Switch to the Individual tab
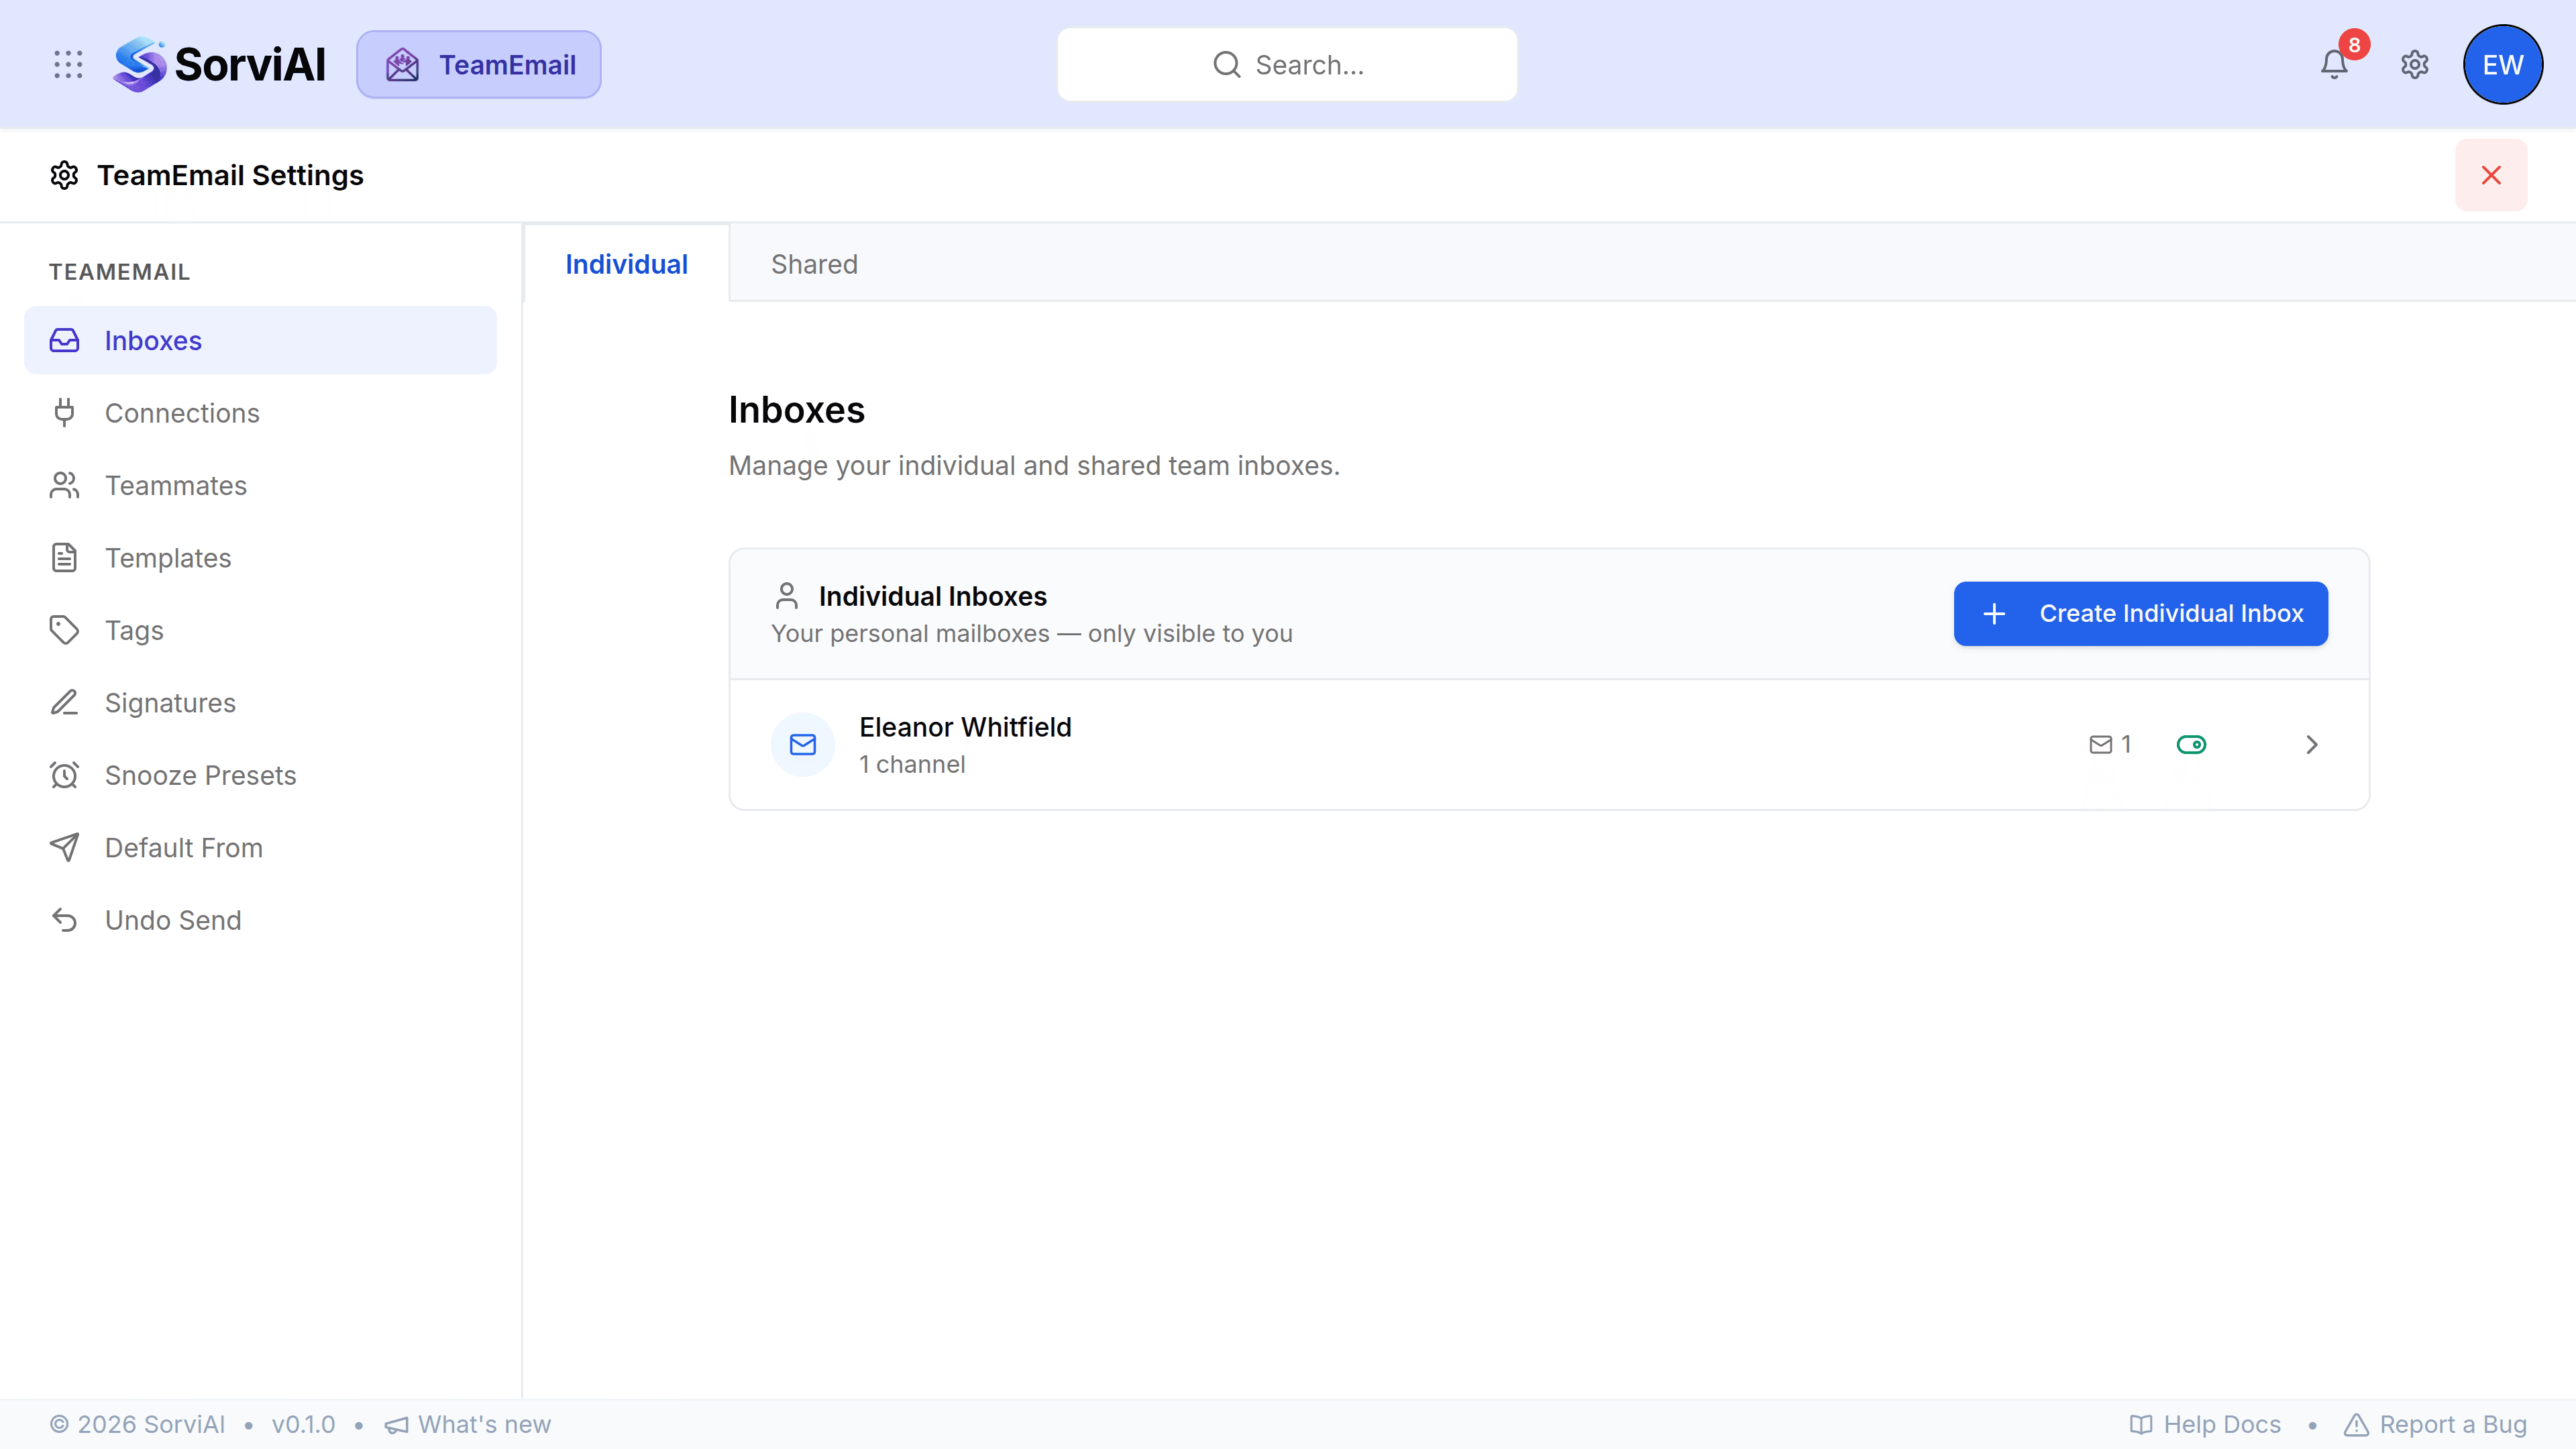The height and width of the screenshot is (1449, 2576). click(627, 264)
